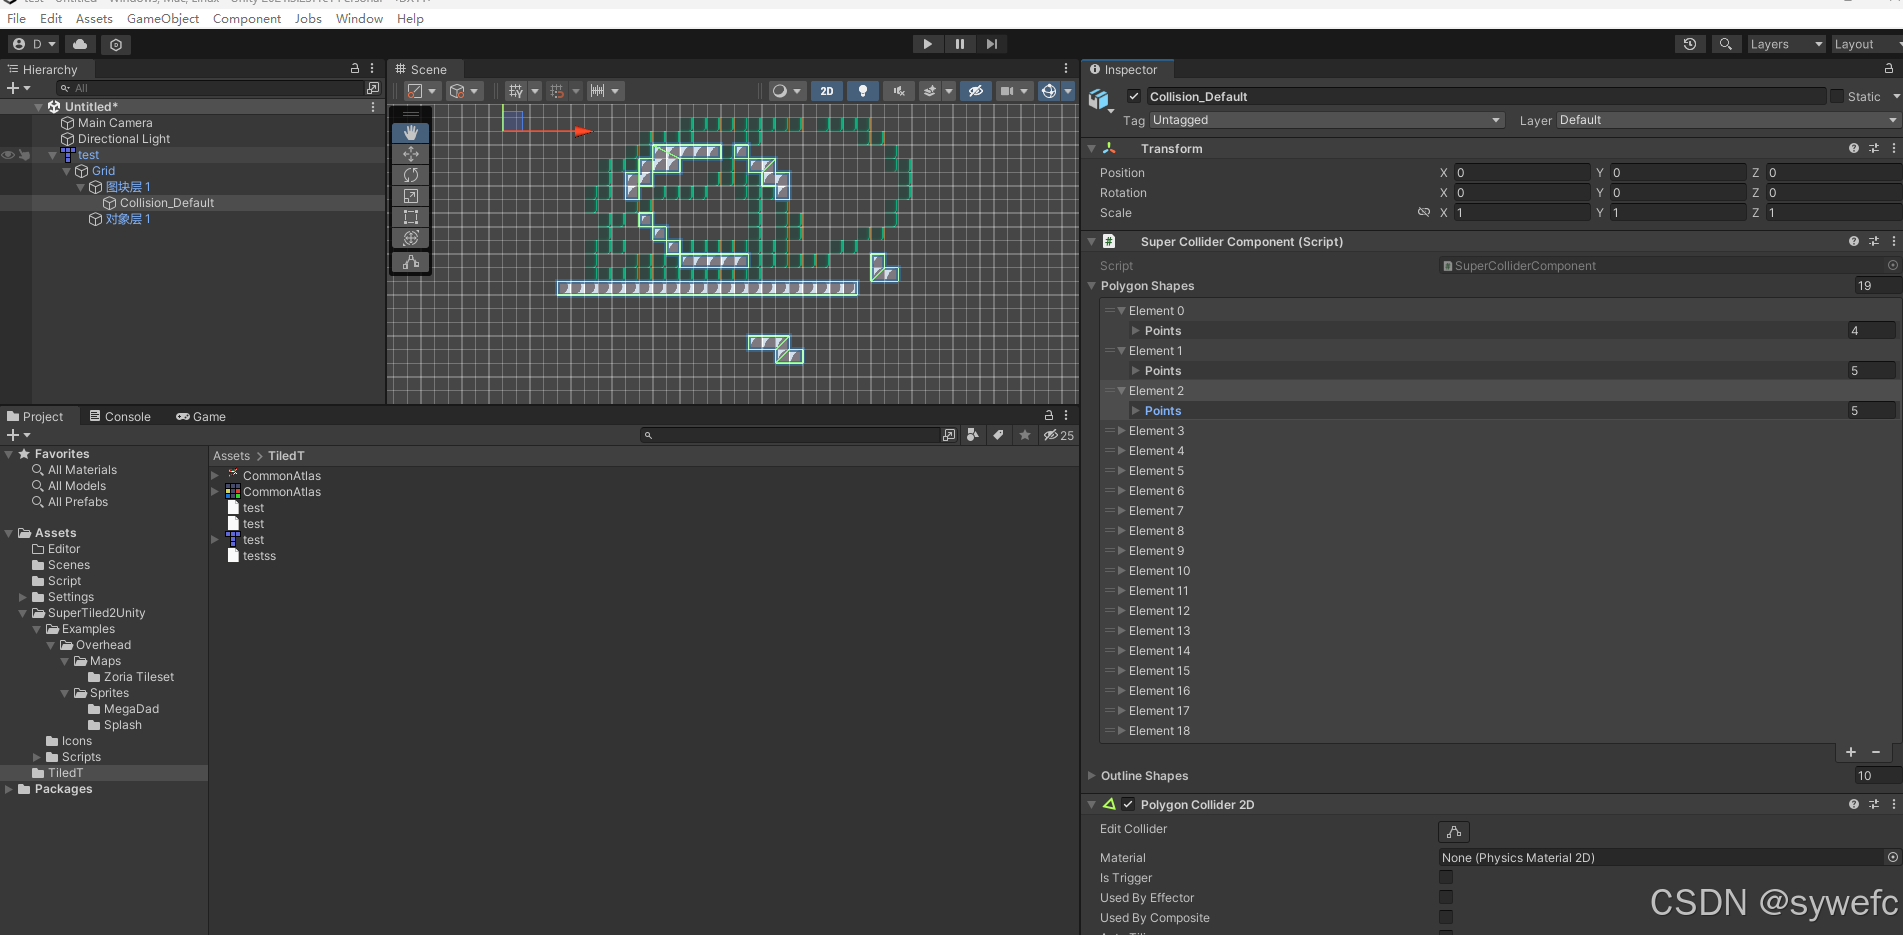
Task: Open the Undo History icon
Action: (x=1690, y=44)
